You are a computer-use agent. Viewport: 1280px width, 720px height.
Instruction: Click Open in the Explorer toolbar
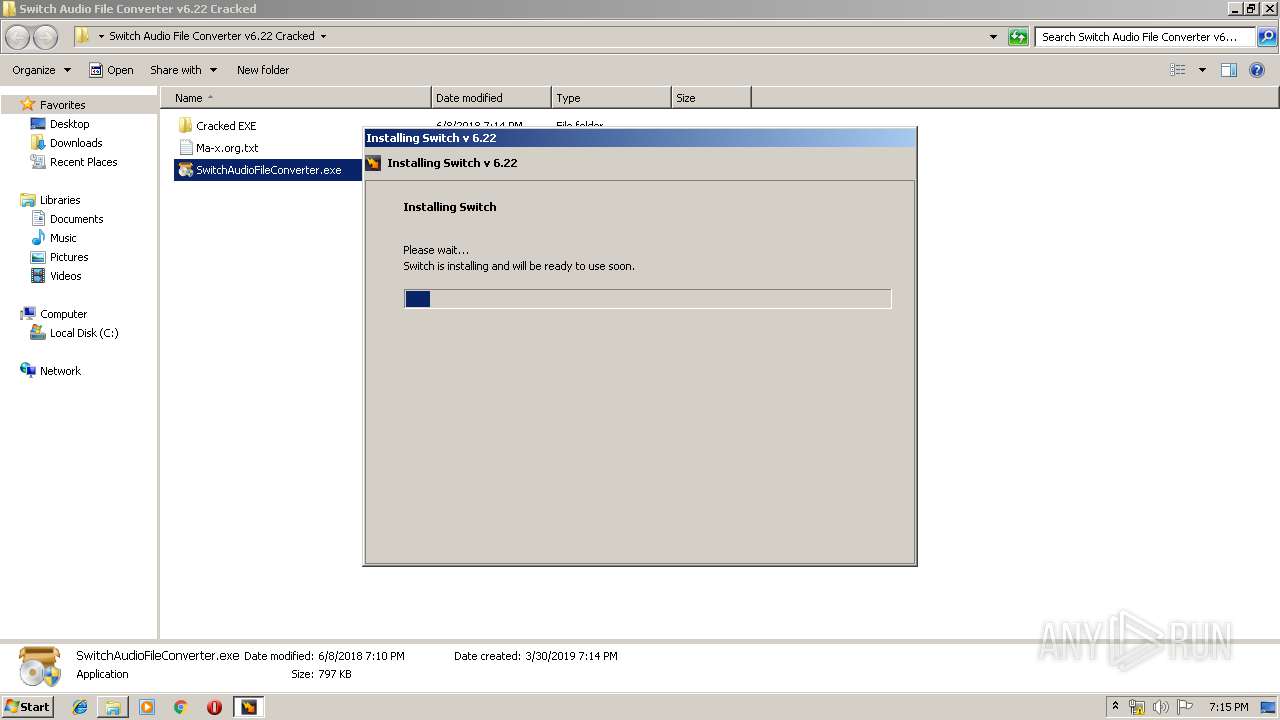pos(111,70)
